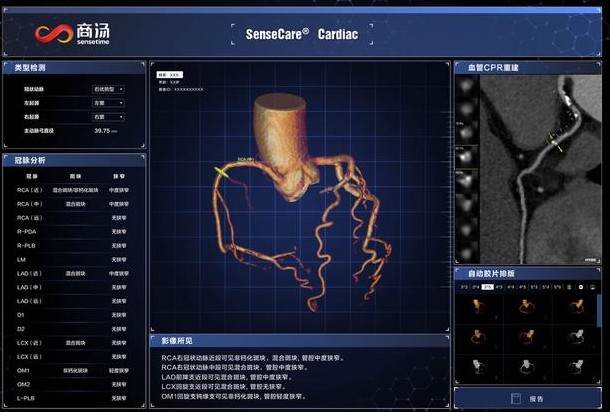Click the 血管CPR重建 panel header
610x412 pixels.
[x=528, y=68]
